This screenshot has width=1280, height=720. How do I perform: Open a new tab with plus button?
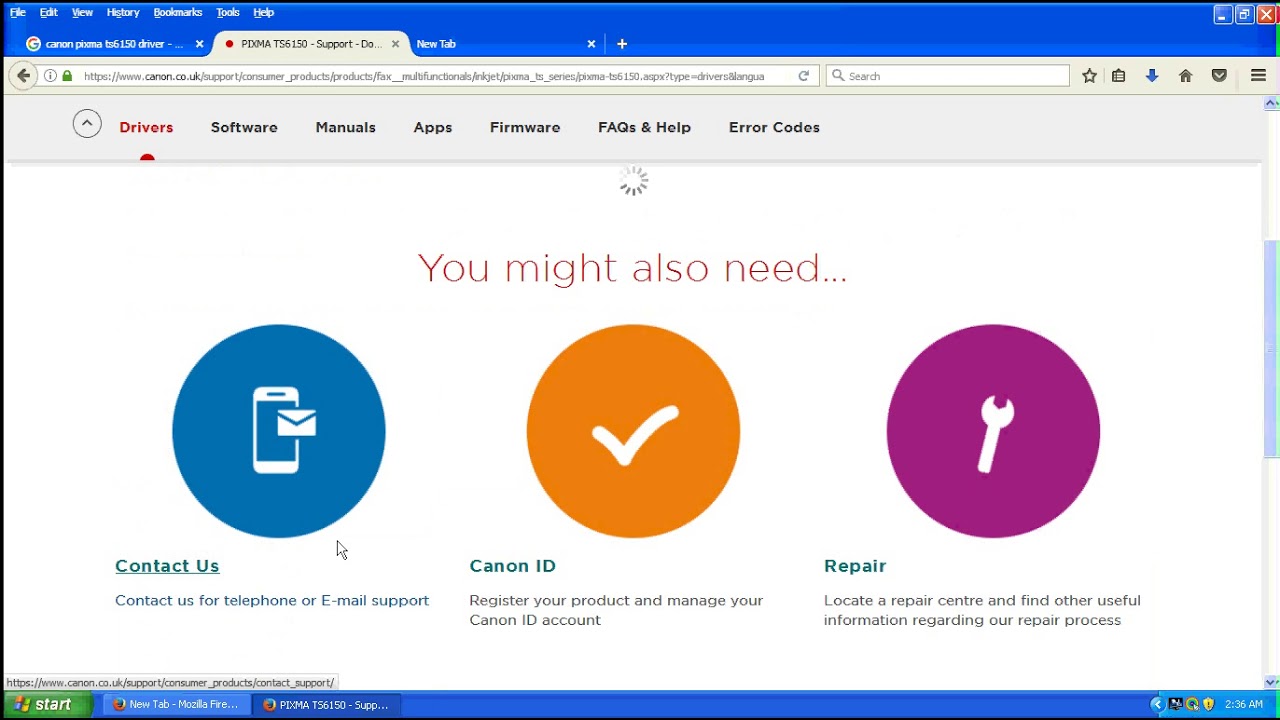point(622,44)
